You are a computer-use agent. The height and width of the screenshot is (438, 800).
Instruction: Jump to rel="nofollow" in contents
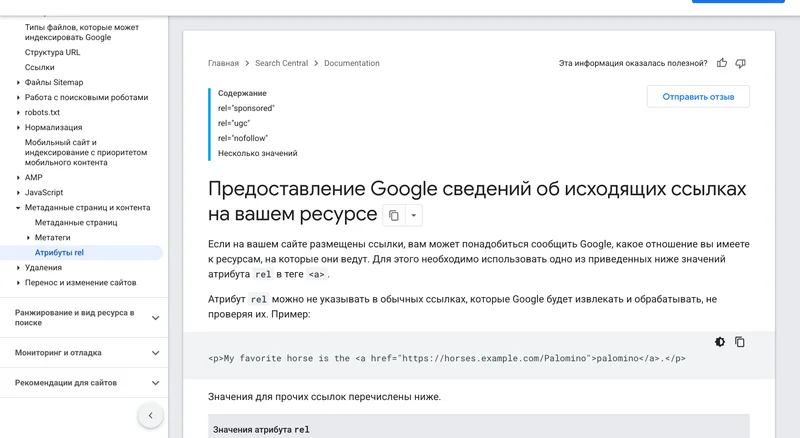coord(243,138)
